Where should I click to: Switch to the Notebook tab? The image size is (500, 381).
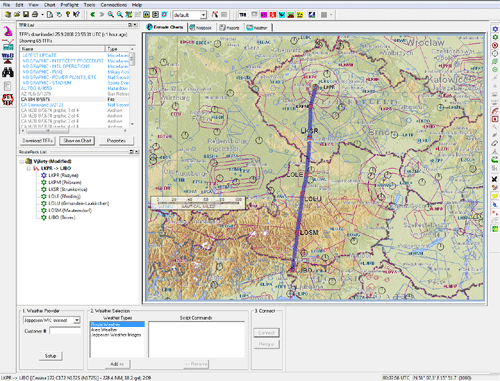(201, 28)
